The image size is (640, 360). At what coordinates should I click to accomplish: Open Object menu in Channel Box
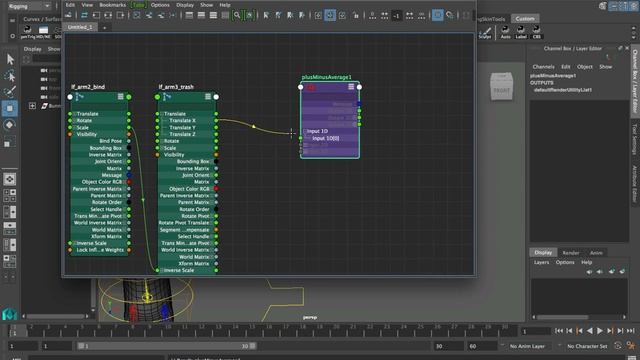[x=584, y=67]
